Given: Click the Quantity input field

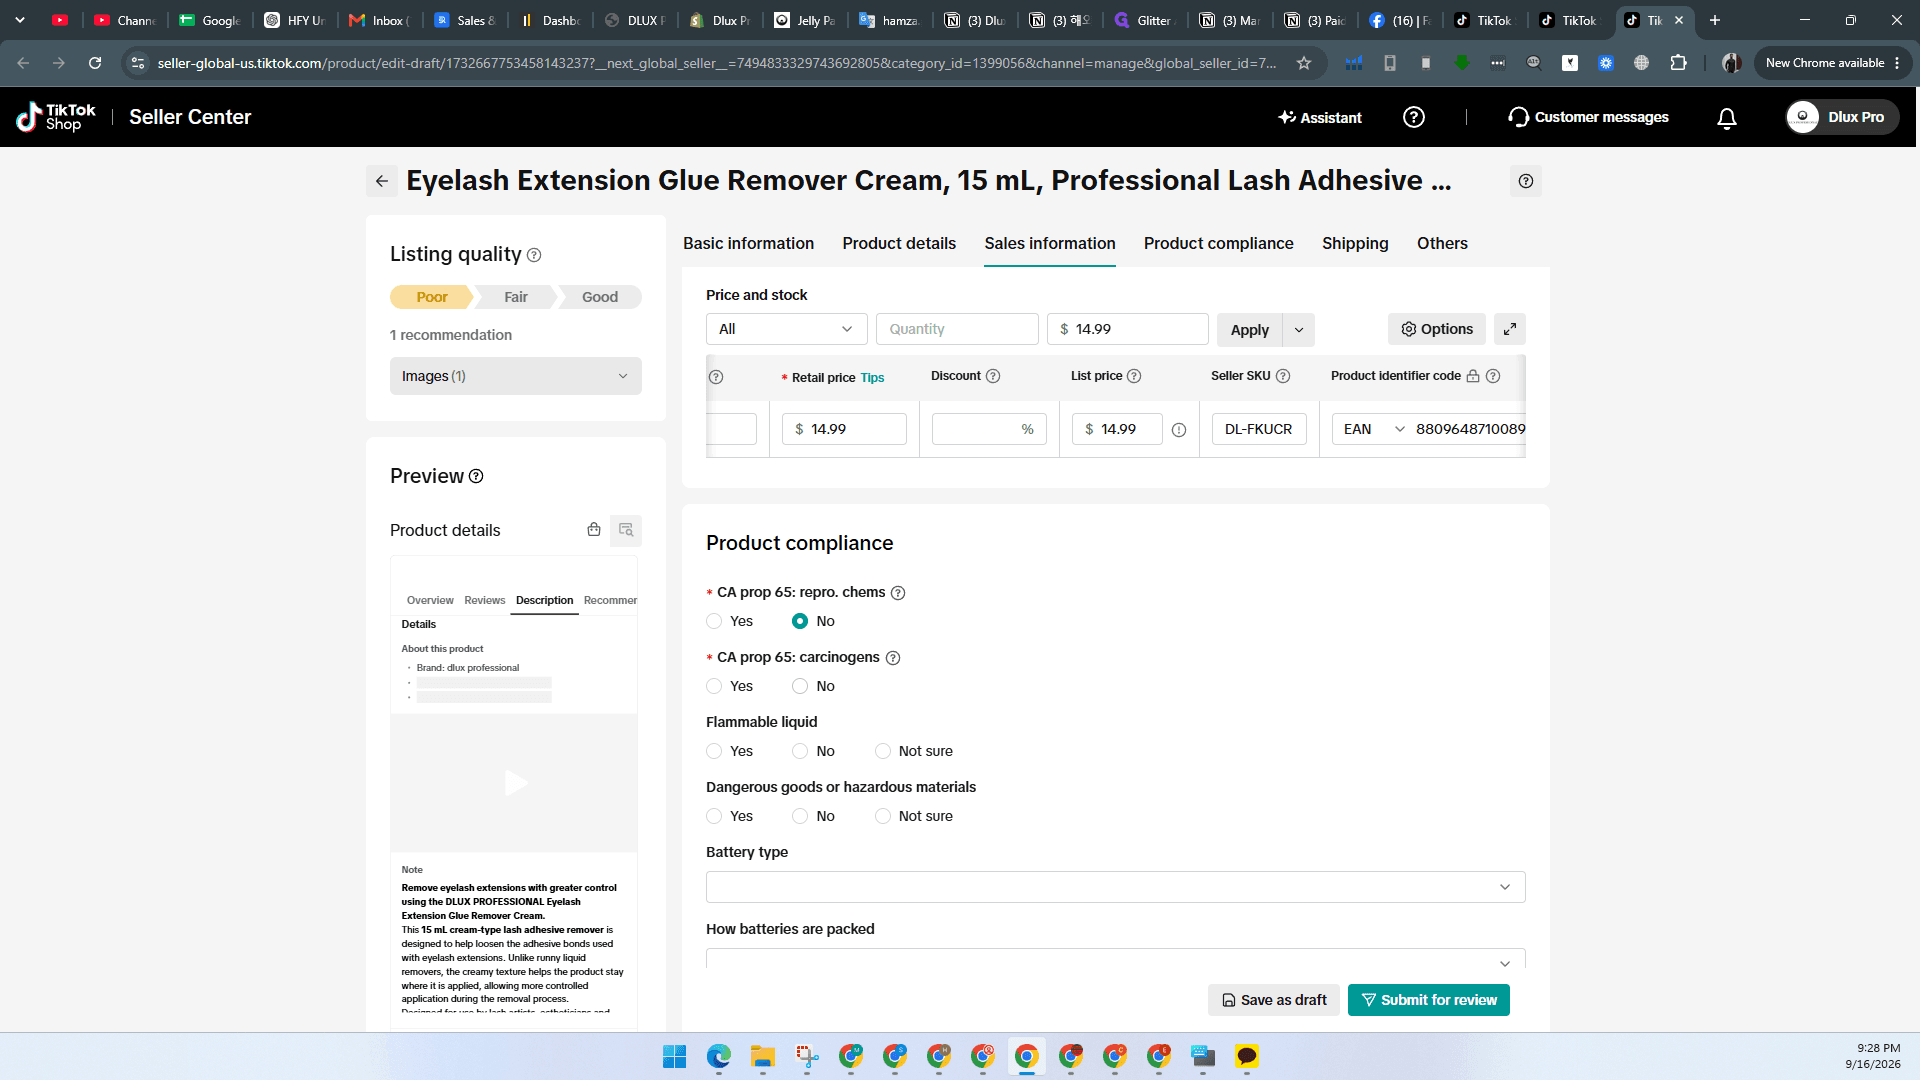Looking at the screenshot, I should (957, 329).
